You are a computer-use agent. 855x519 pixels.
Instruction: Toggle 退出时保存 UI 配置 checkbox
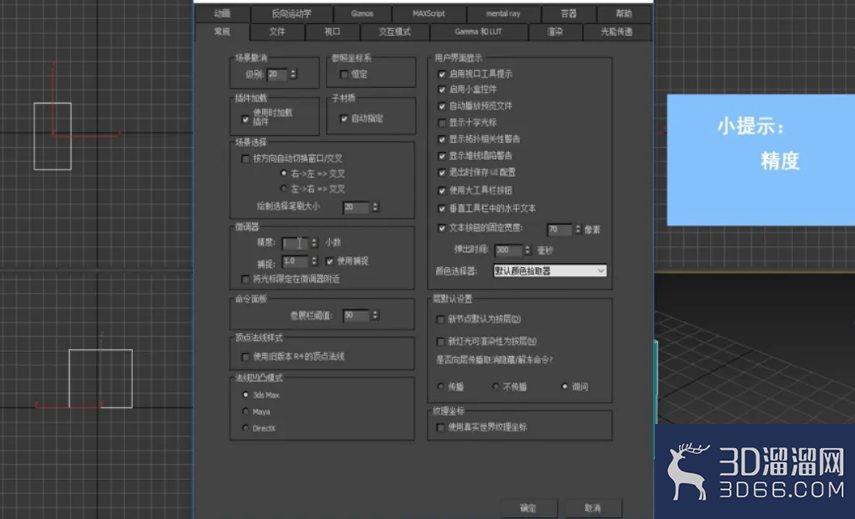pyautogui.click(x=442, y=172)
